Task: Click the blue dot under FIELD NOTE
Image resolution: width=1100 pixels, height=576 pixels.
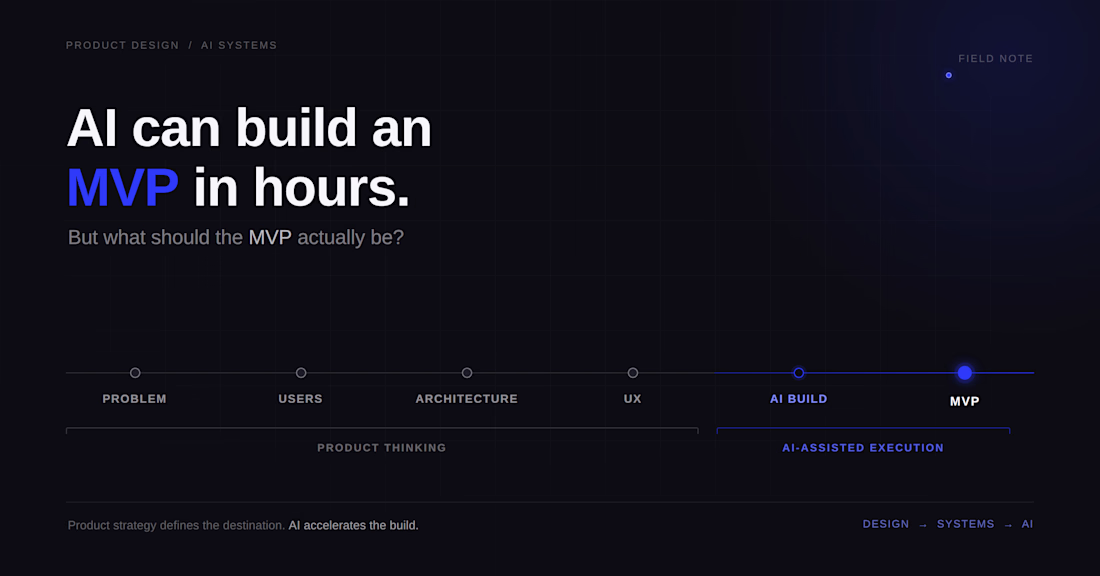Action: 948,75
